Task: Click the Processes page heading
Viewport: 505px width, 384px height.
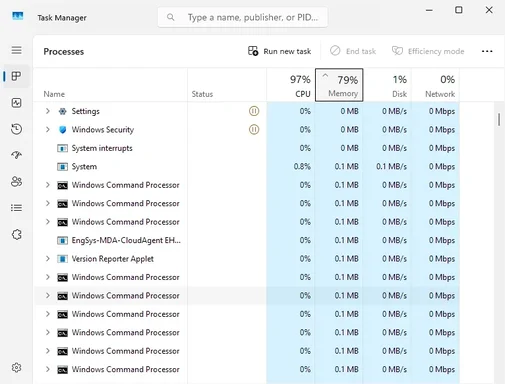Action: click(64, 52)
